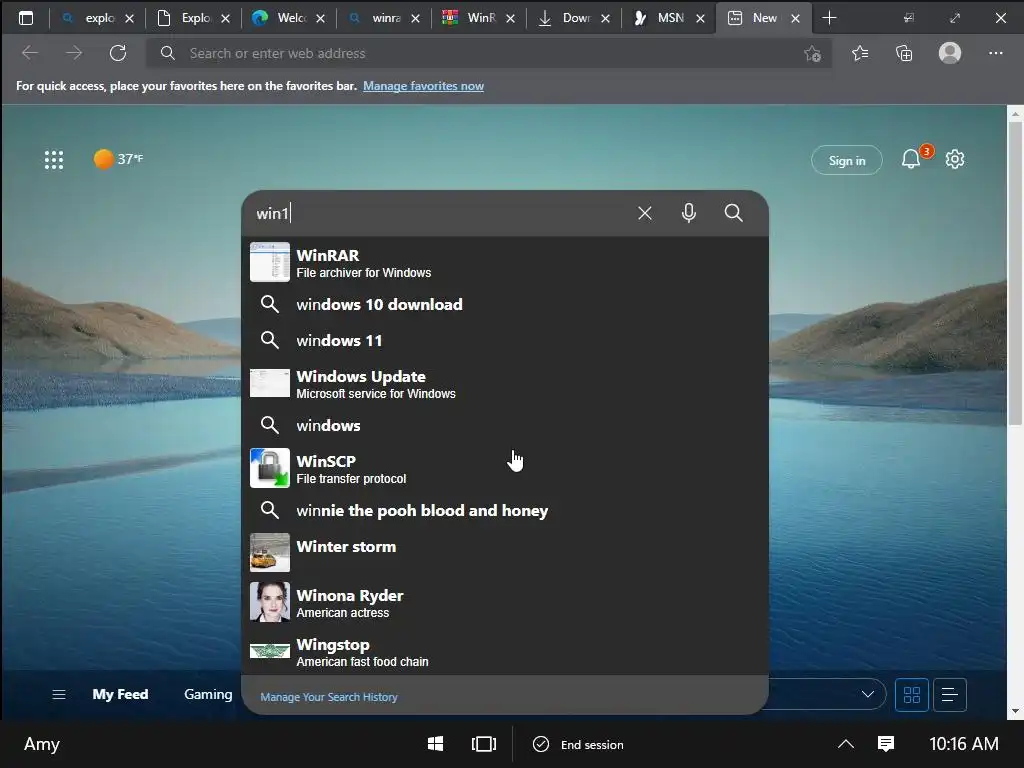Choose the Winter storm suggestion
This screenshot has height=768, width=1024.
(505, 552)
